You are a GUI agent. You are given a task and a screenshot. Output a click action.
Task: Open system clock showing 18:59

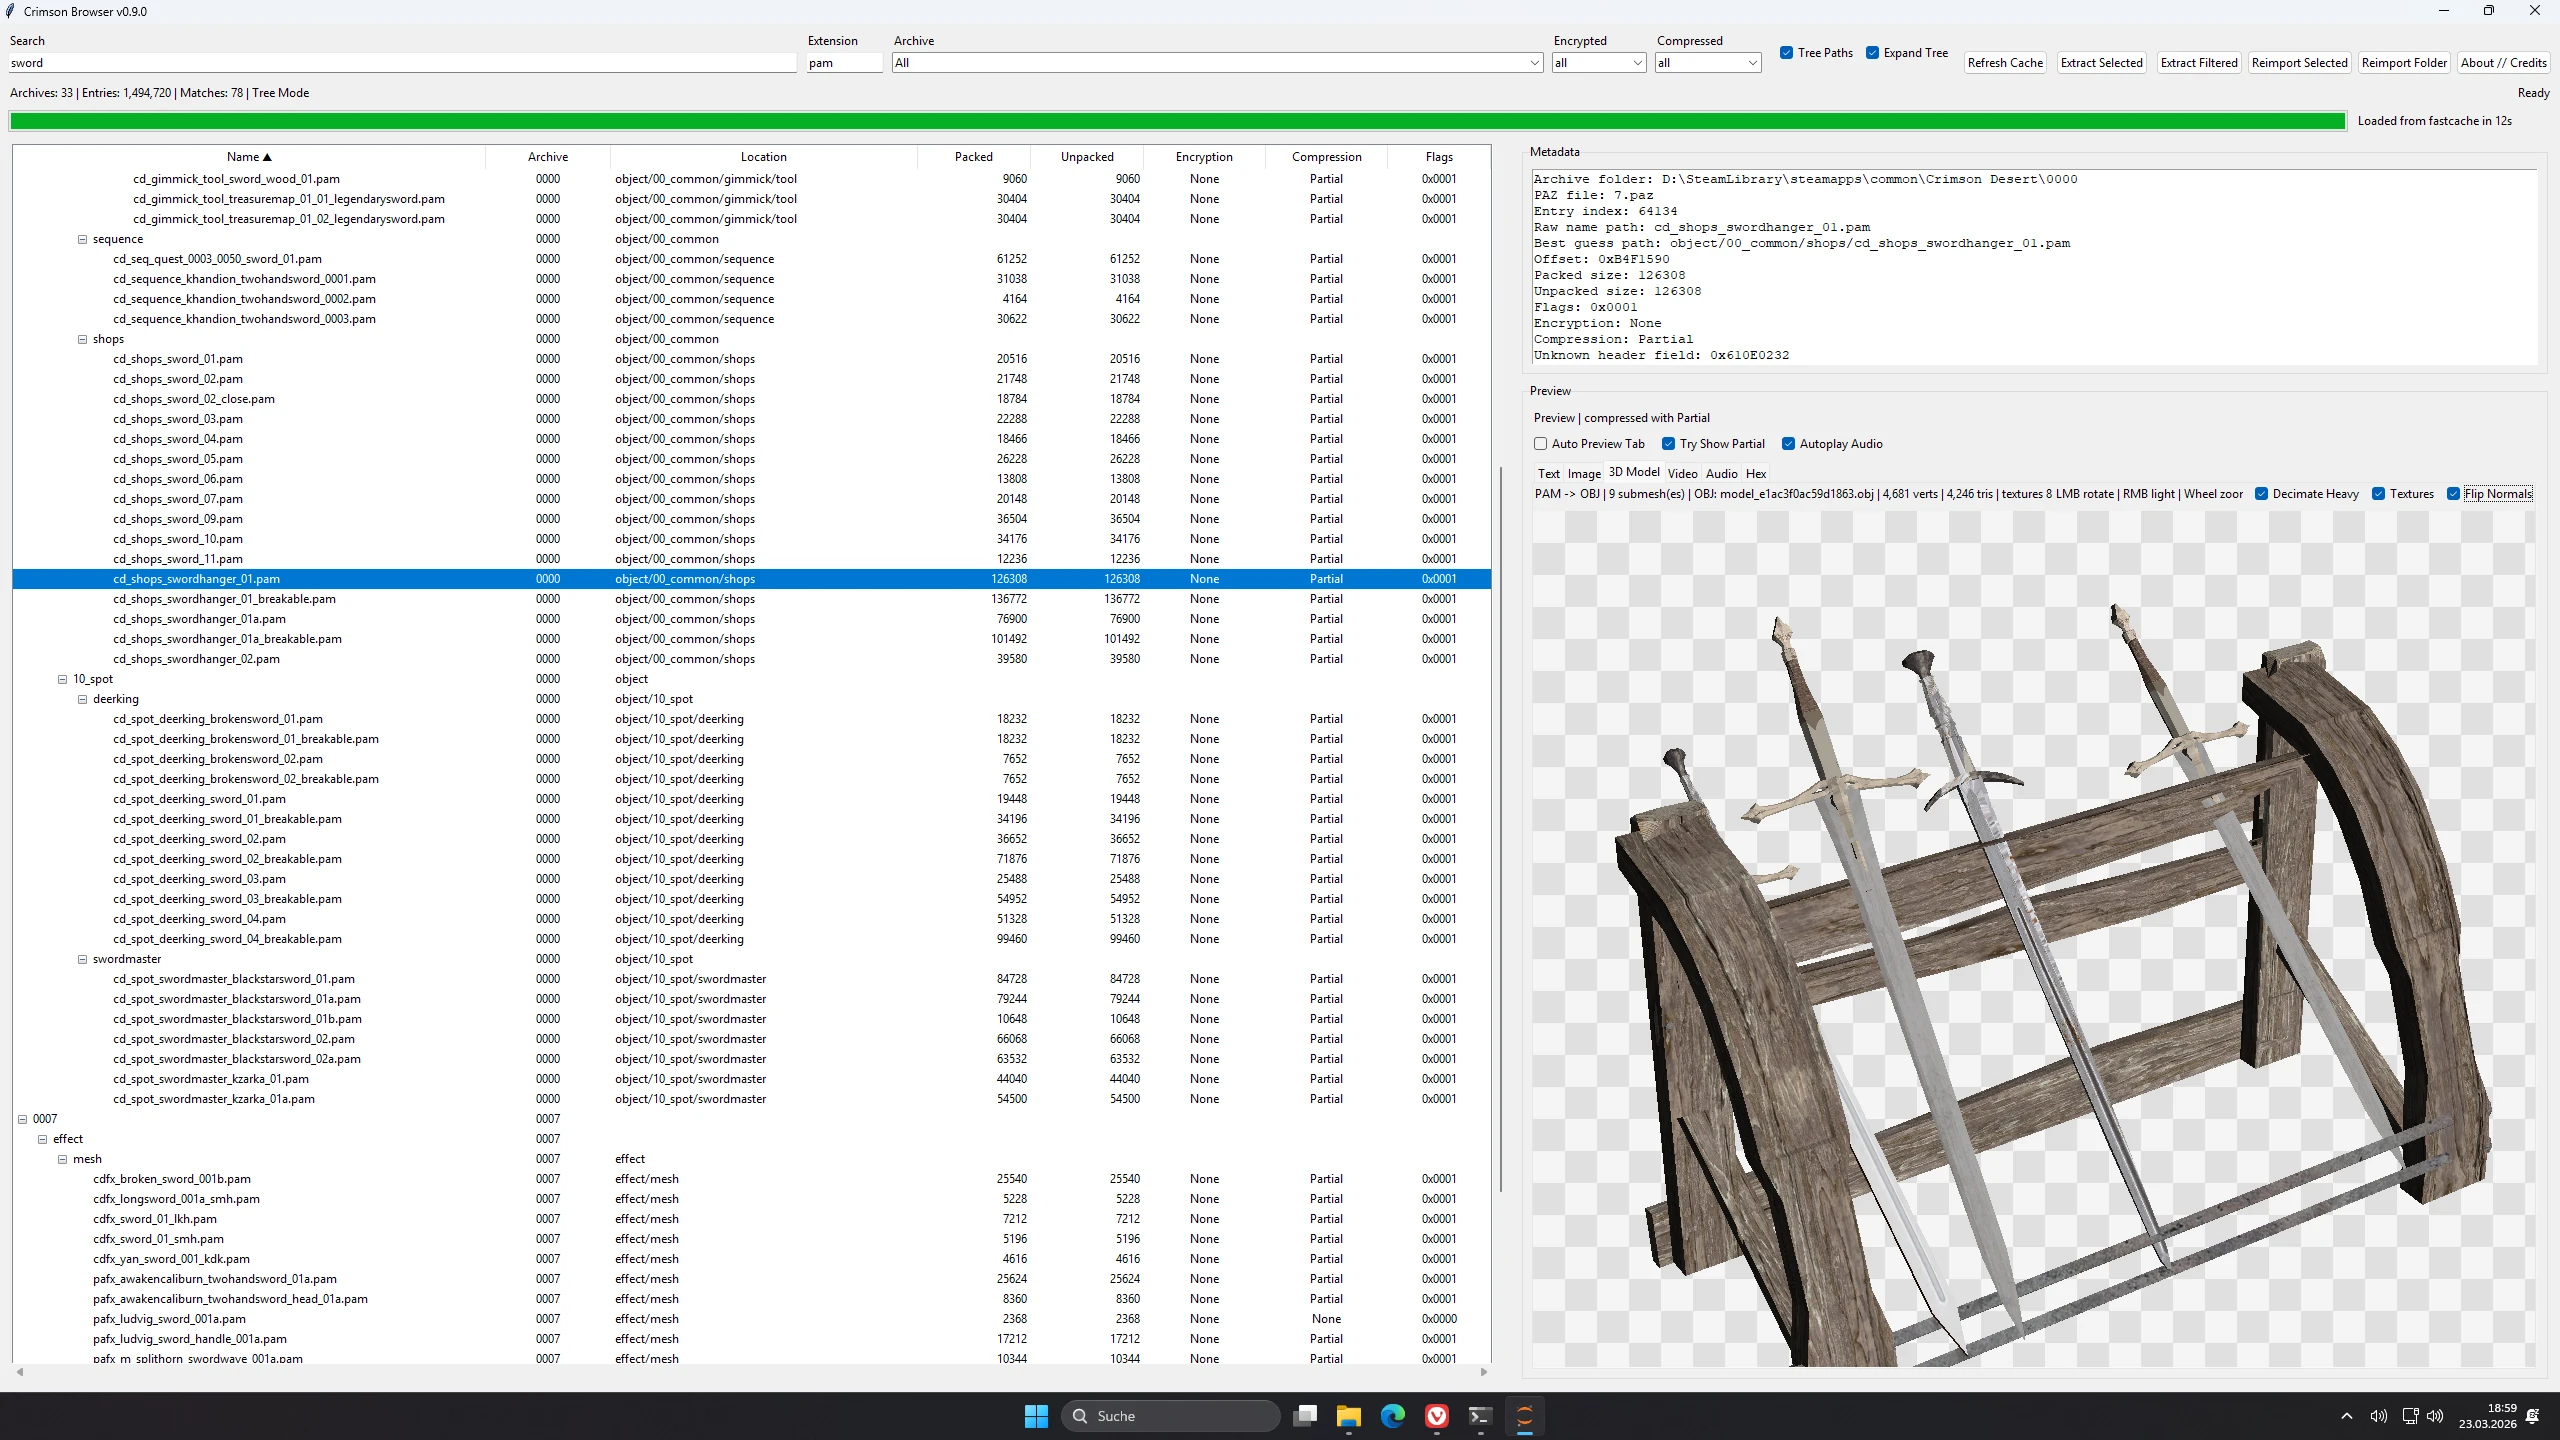(2488, 1416)
